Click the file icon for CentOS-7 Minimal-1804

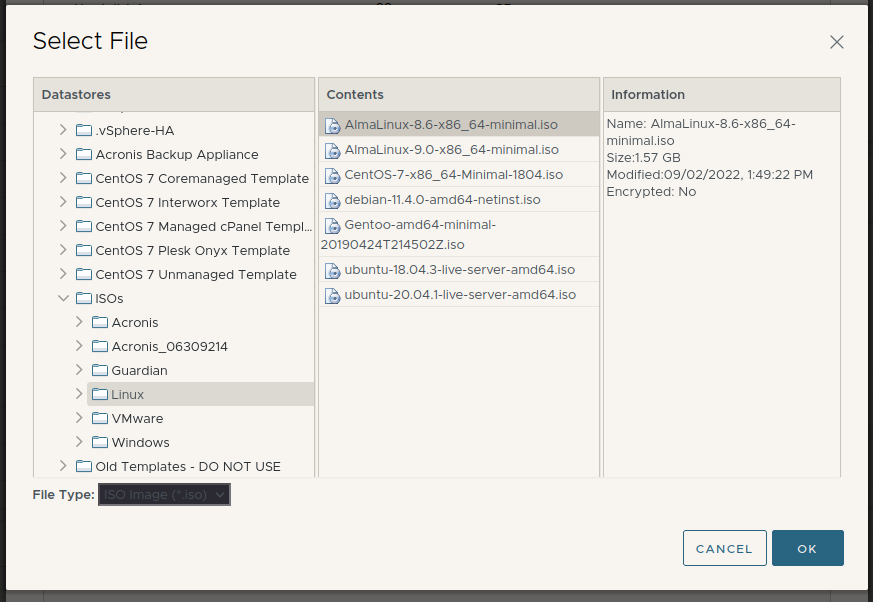(x=333, y=175)
